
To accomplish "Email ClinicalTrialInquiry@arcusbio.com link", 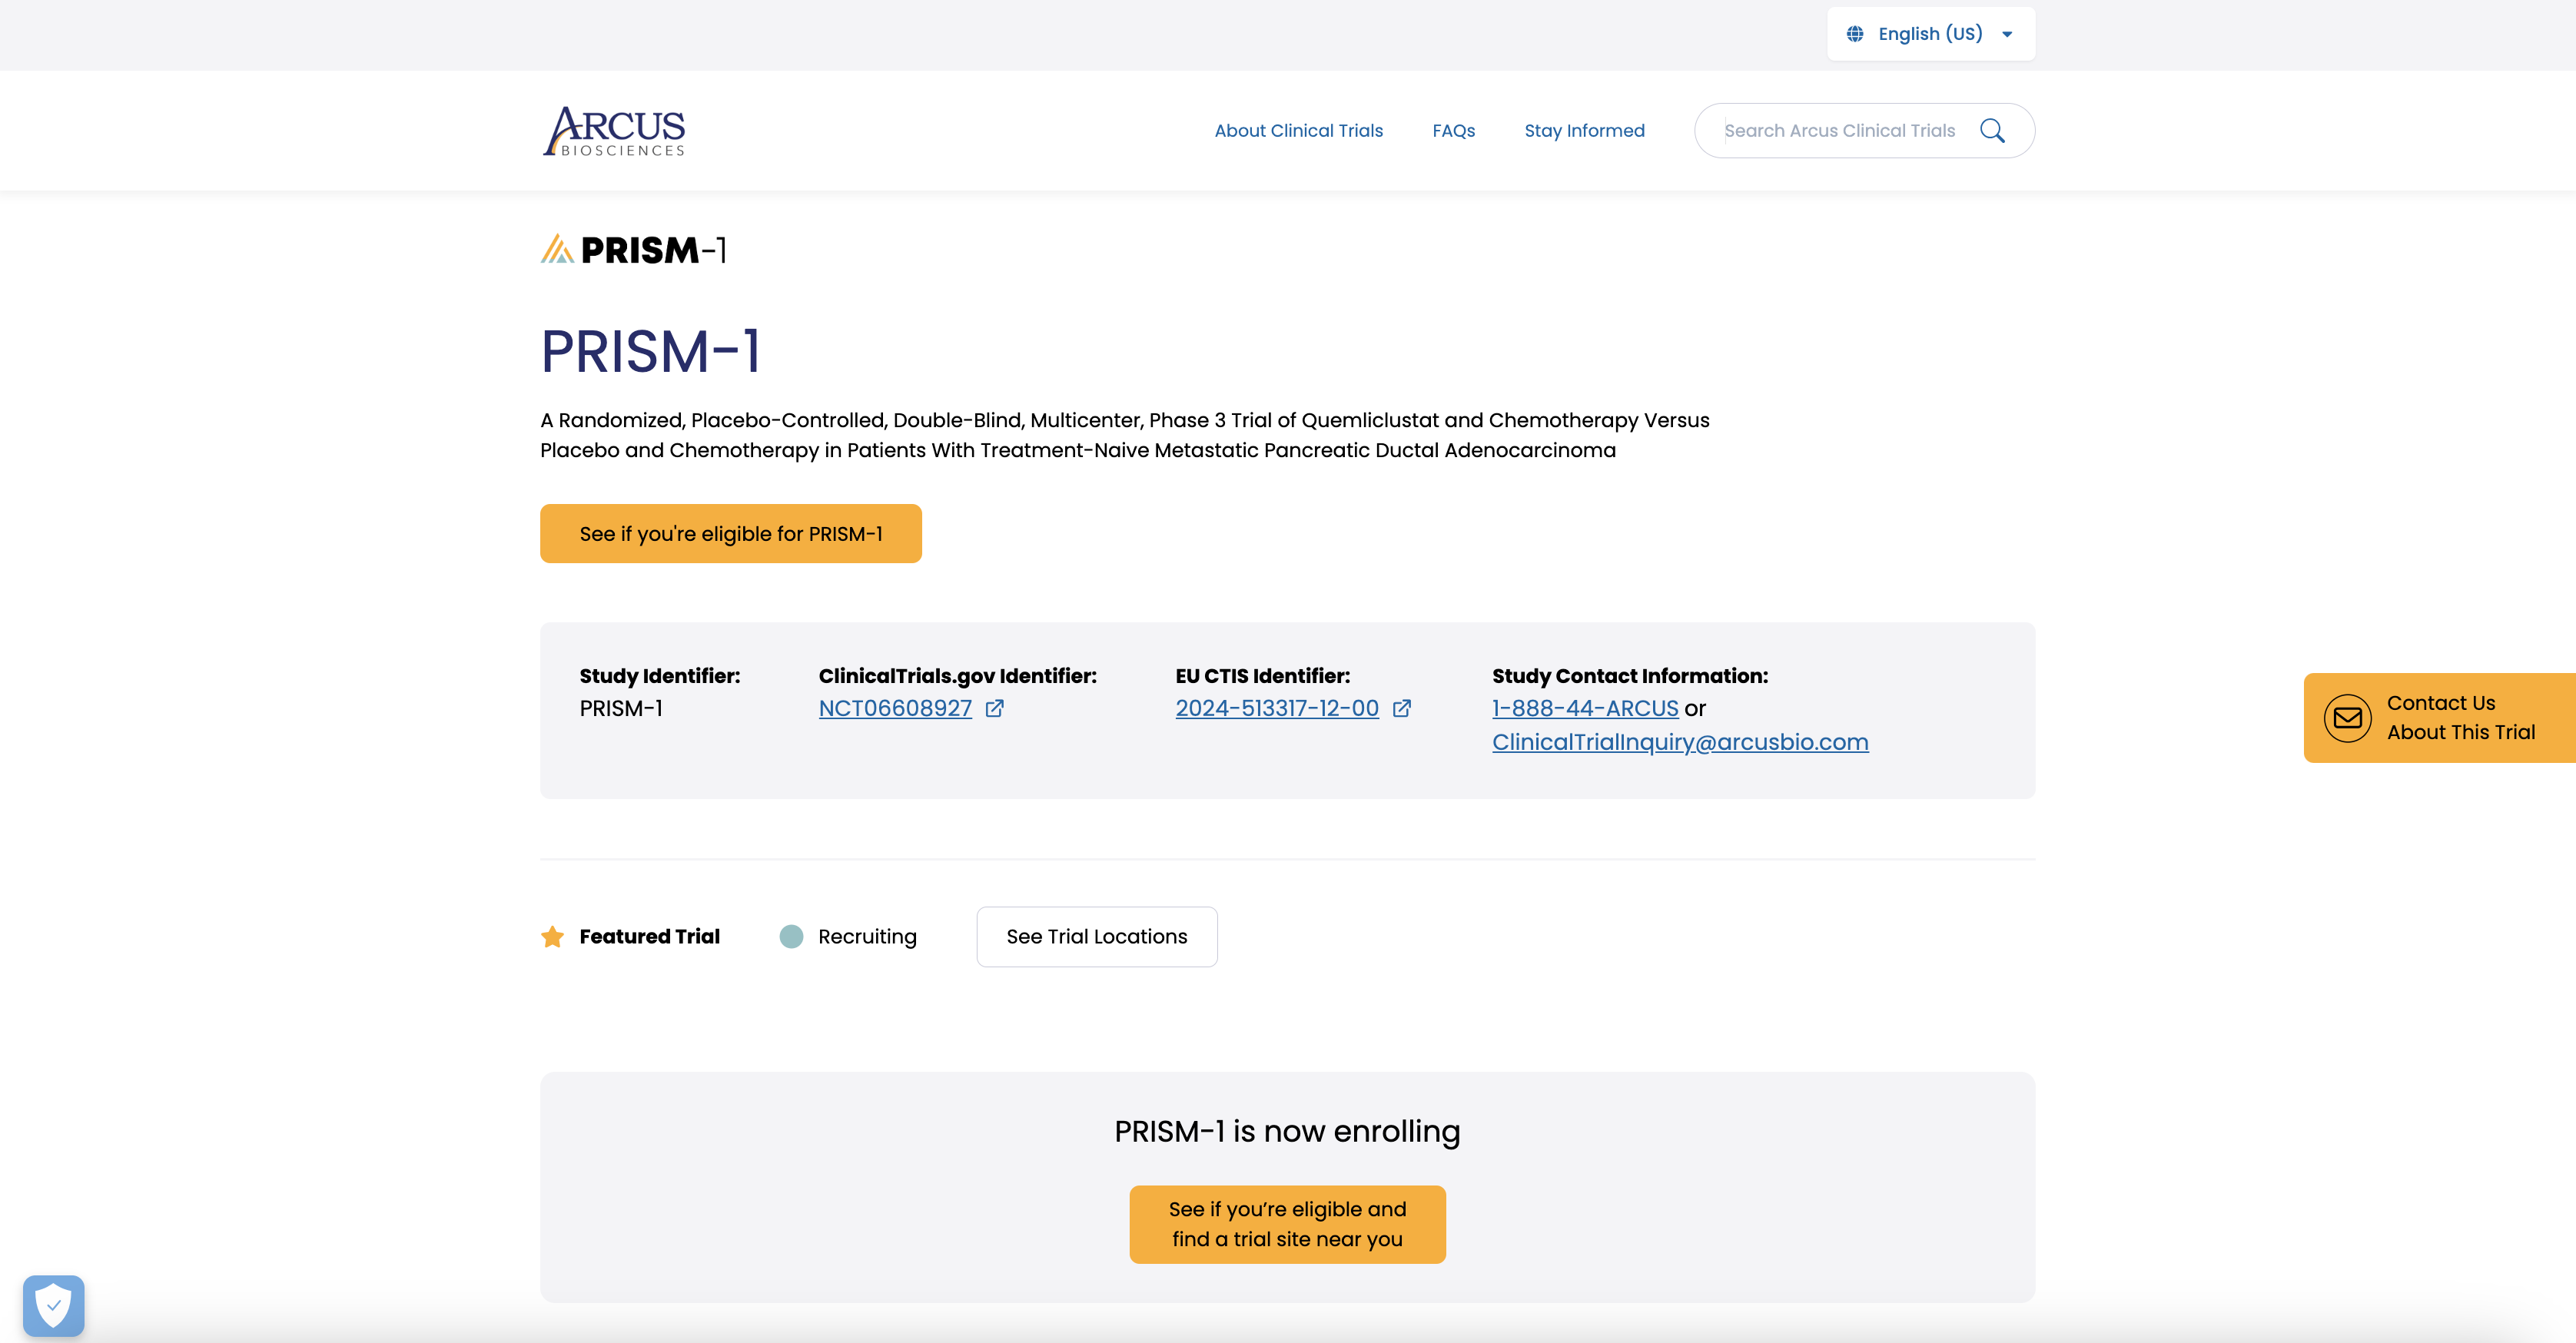I will pos(1680,742).
